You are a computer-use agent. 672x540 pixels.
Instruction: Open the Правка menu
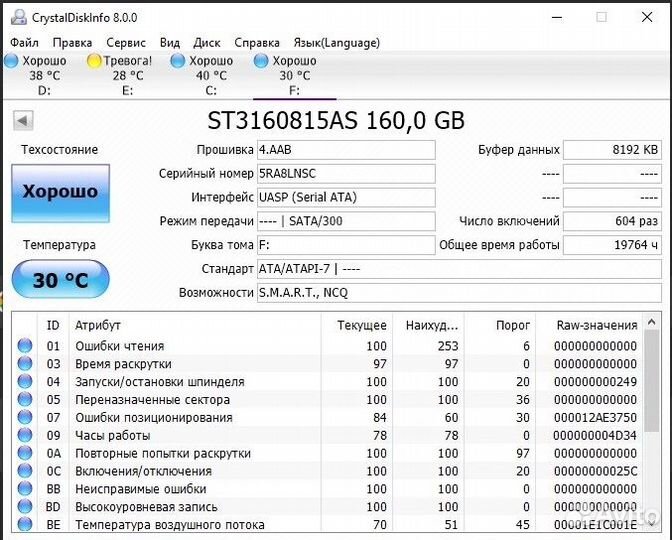[72, 43]
